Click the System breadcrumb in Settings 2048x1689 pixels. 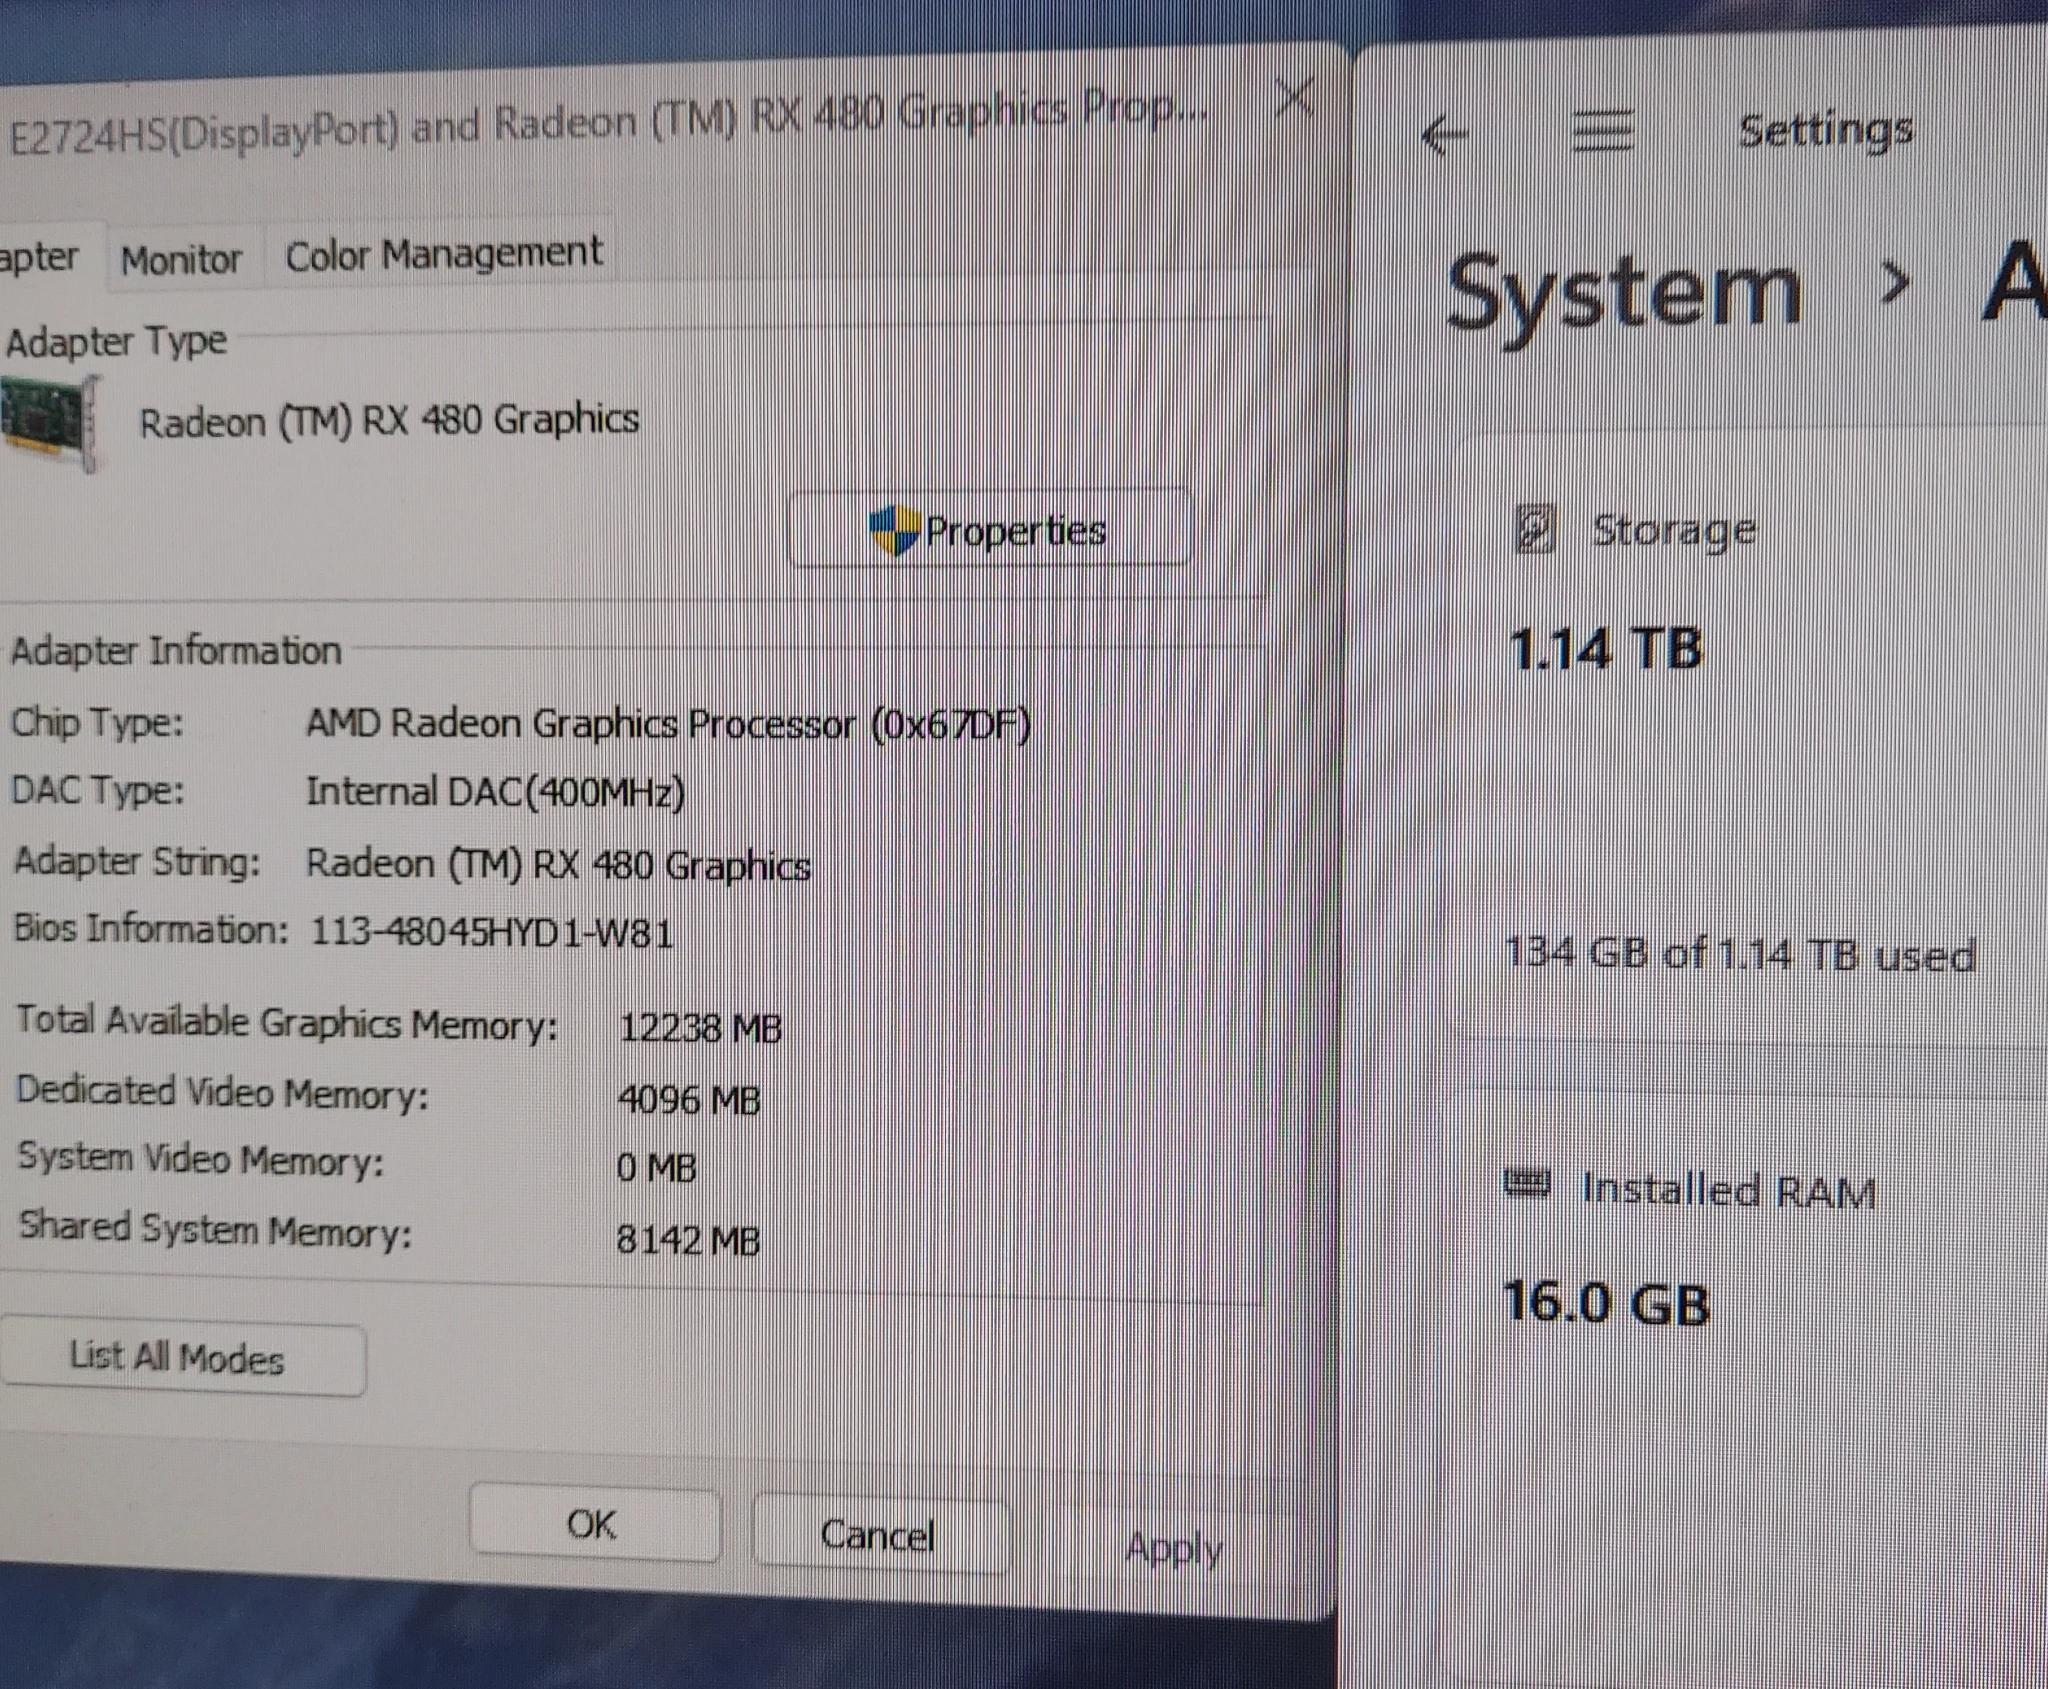pyautogui.click(x=1623, y=292)
